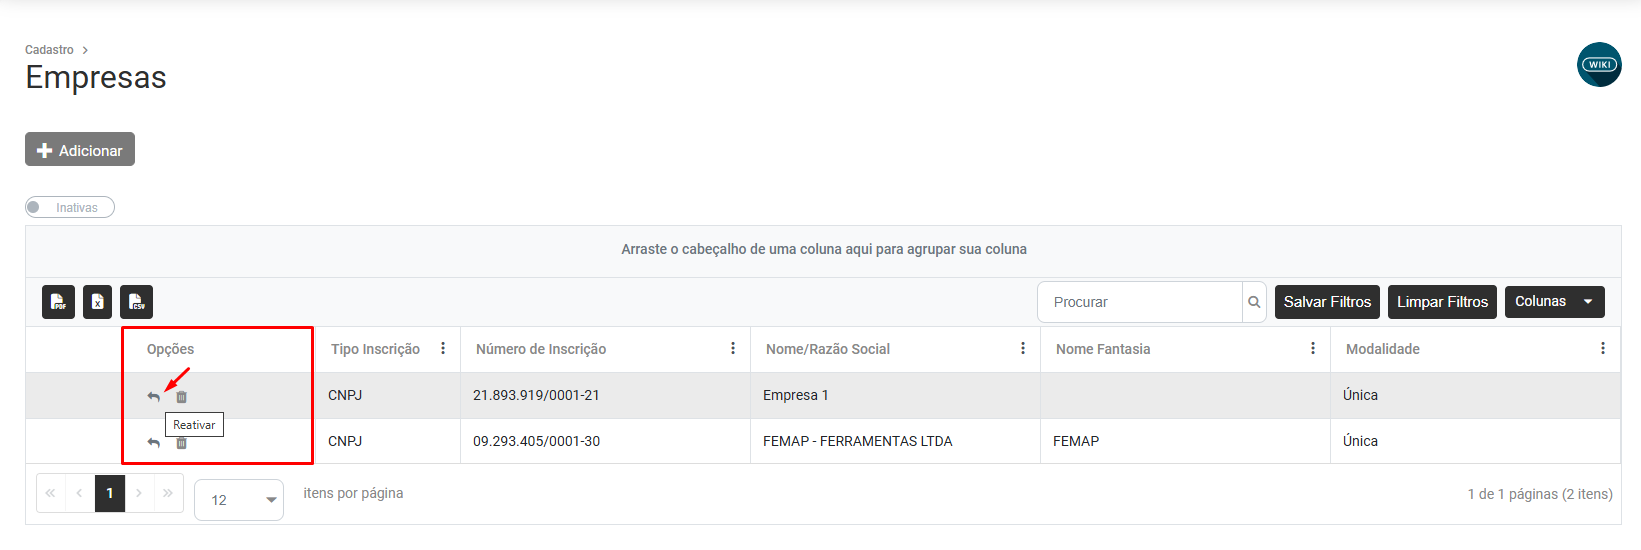Click the Adicionar button

(x=80, y=150)
